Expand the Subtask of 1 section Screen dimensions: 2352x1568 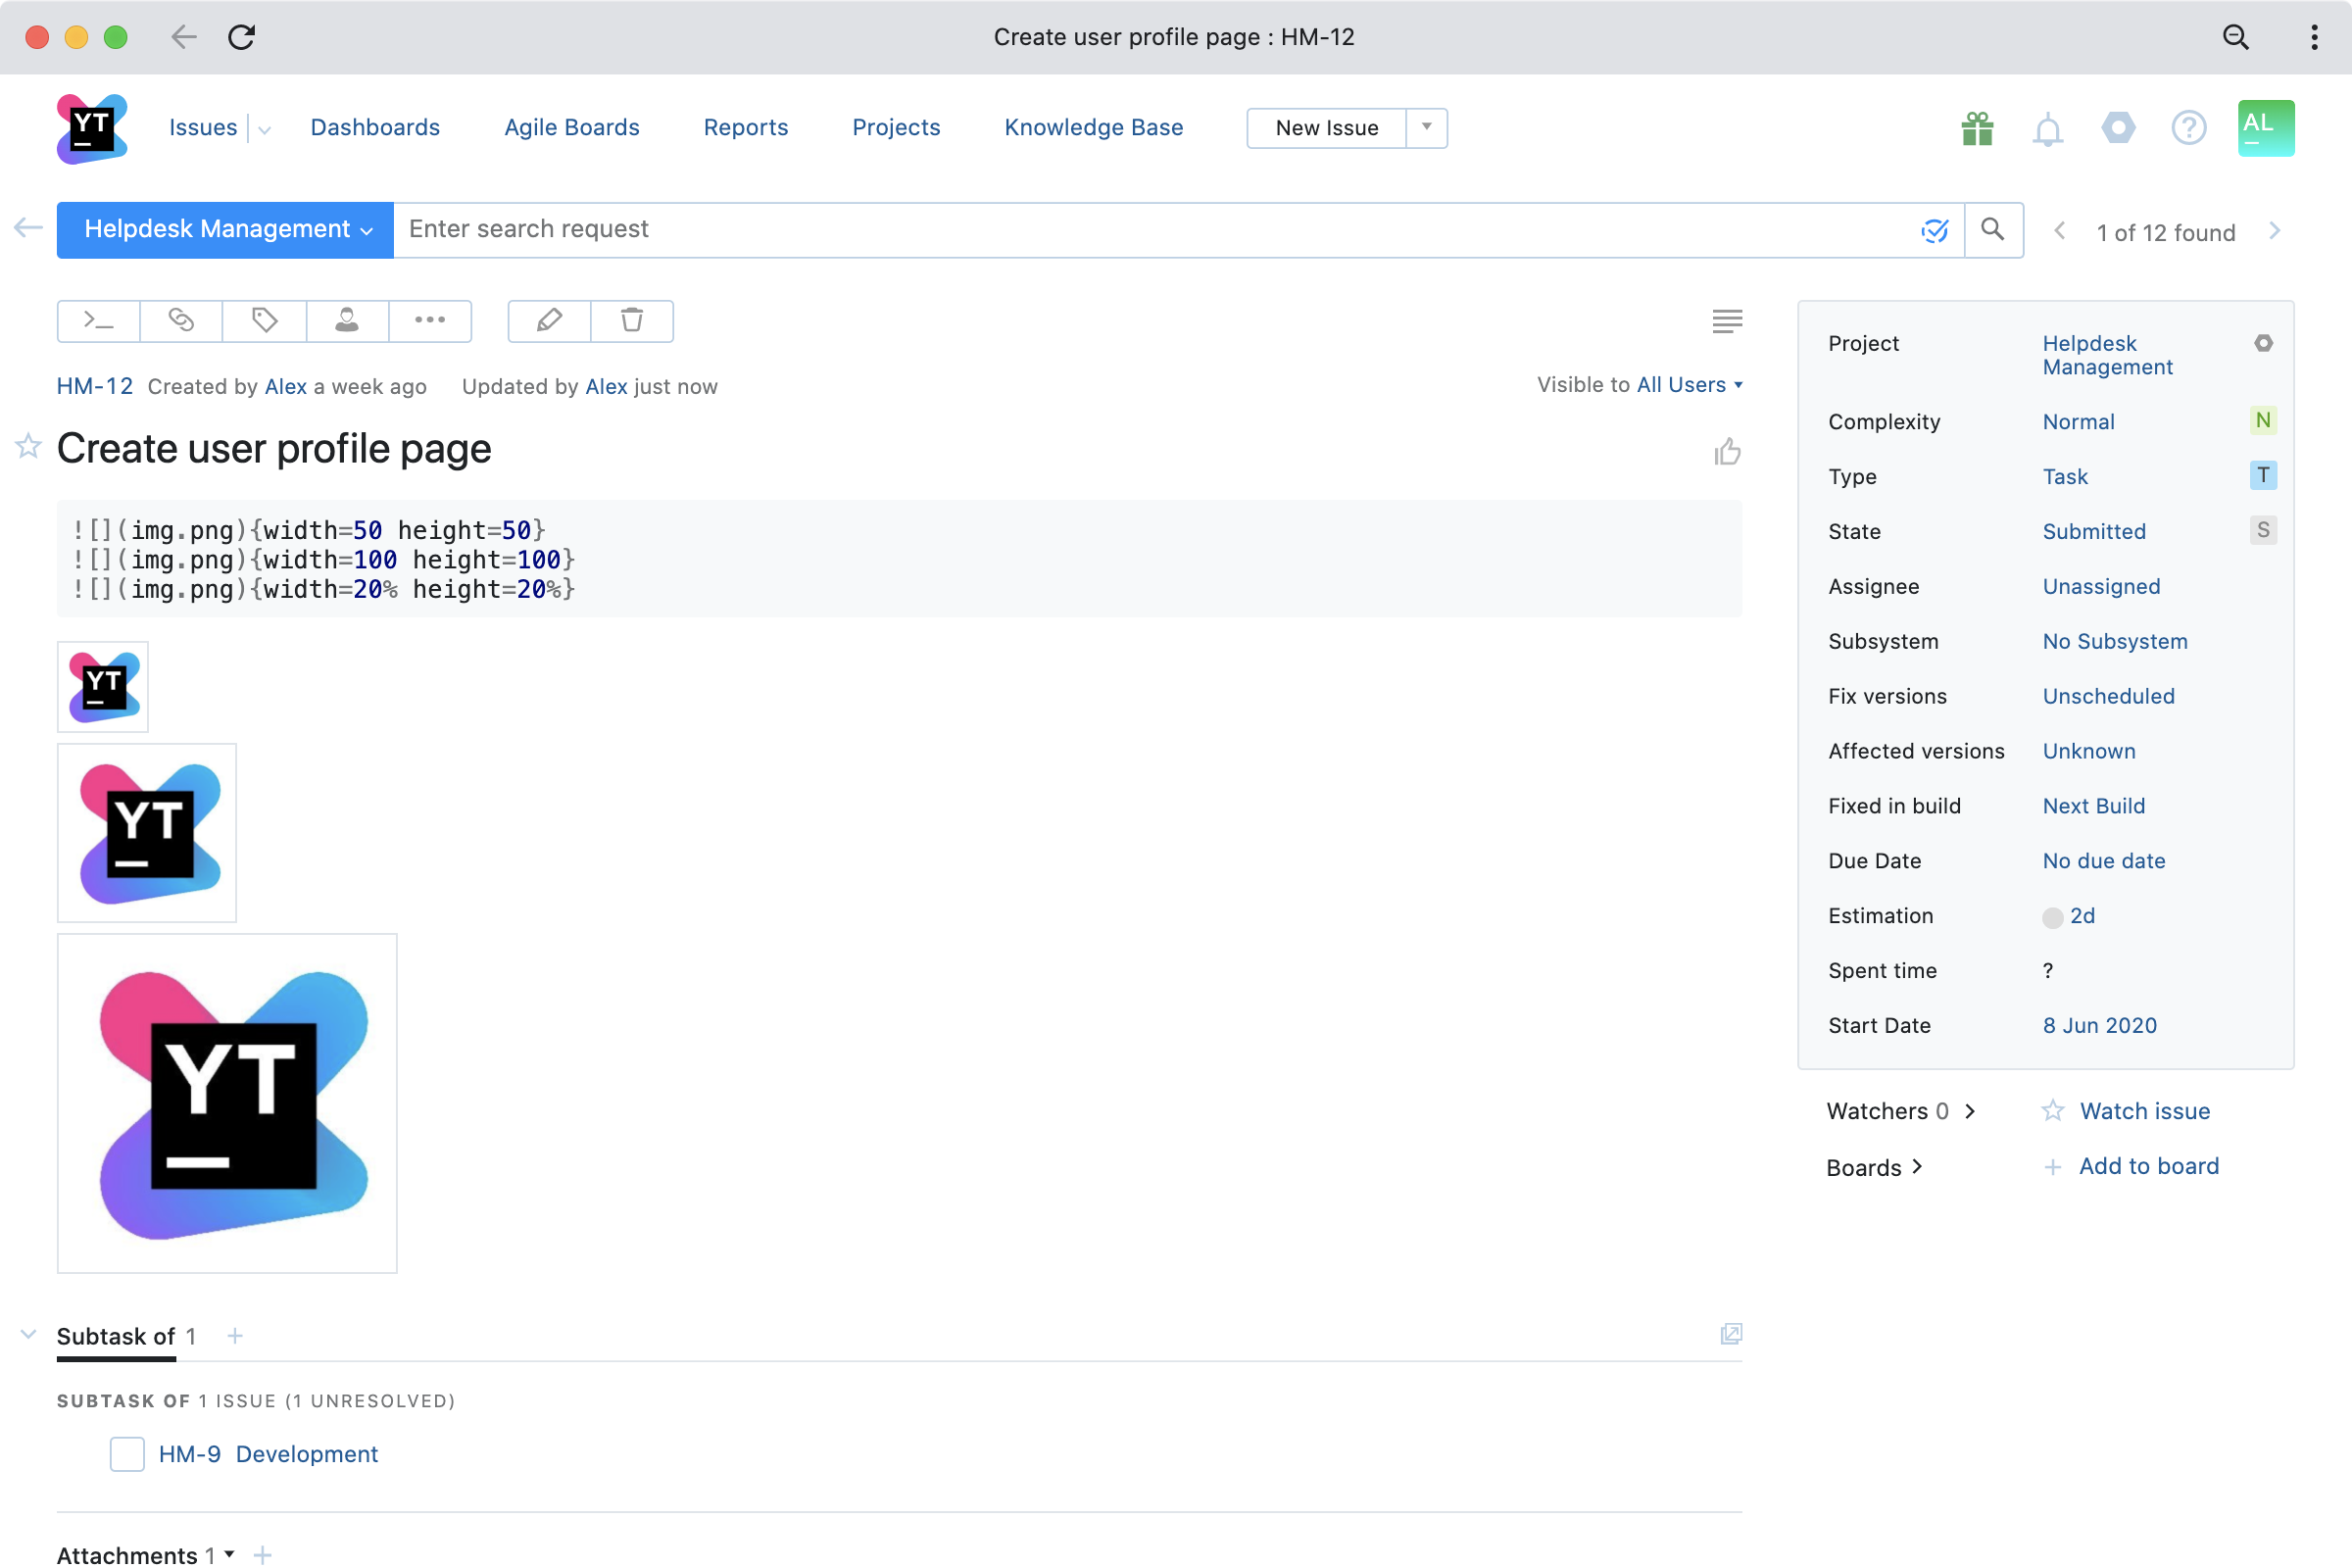[28, 1335]
